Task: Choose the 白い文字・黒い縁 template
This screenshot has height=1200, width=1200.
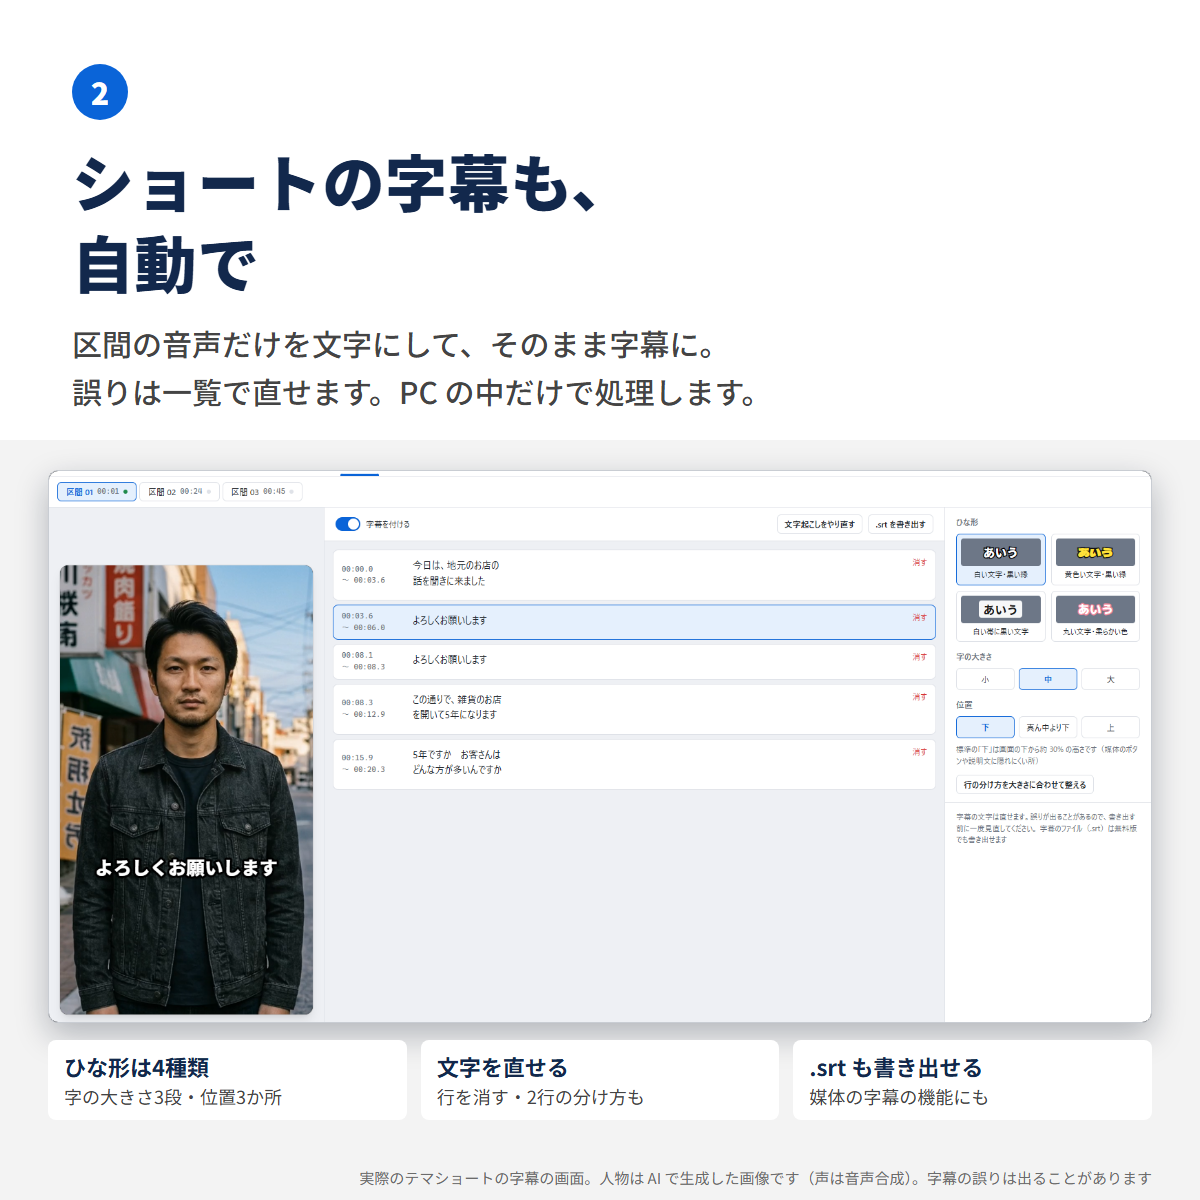Action: [x=1001, y=559]
